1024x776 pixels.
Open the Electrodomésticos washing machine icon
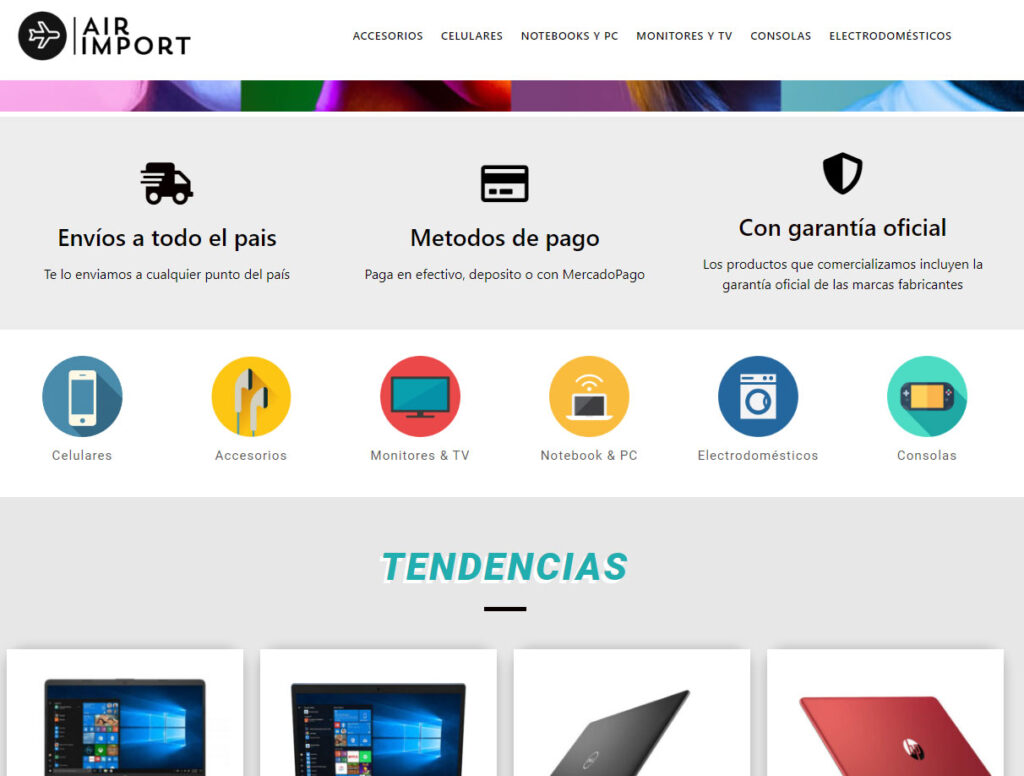(758, 396)
